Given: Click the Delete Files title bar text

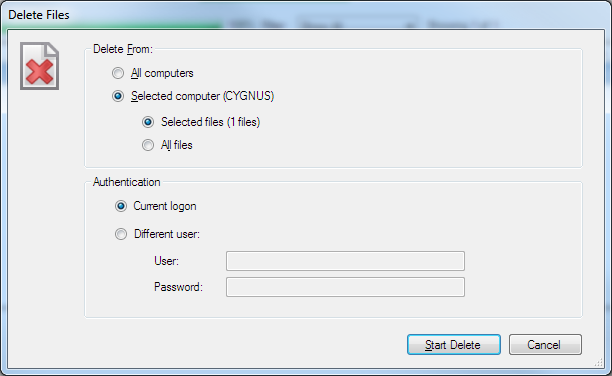Looking at the screenshot, I should point(39,15).
